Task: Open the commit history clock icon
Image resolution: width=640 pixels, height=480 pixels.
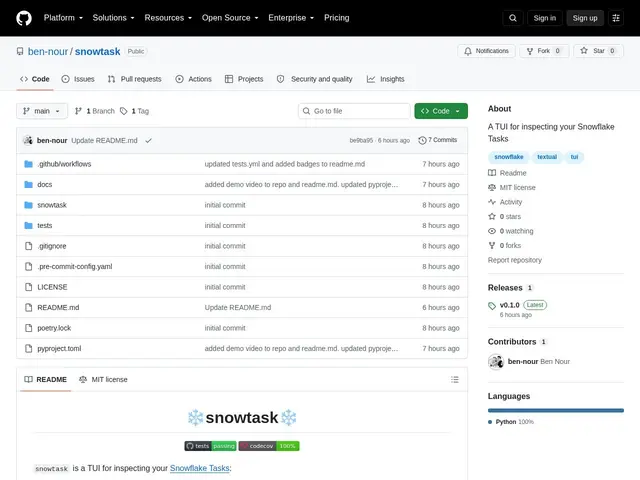Action: click(x=422, y=140)
